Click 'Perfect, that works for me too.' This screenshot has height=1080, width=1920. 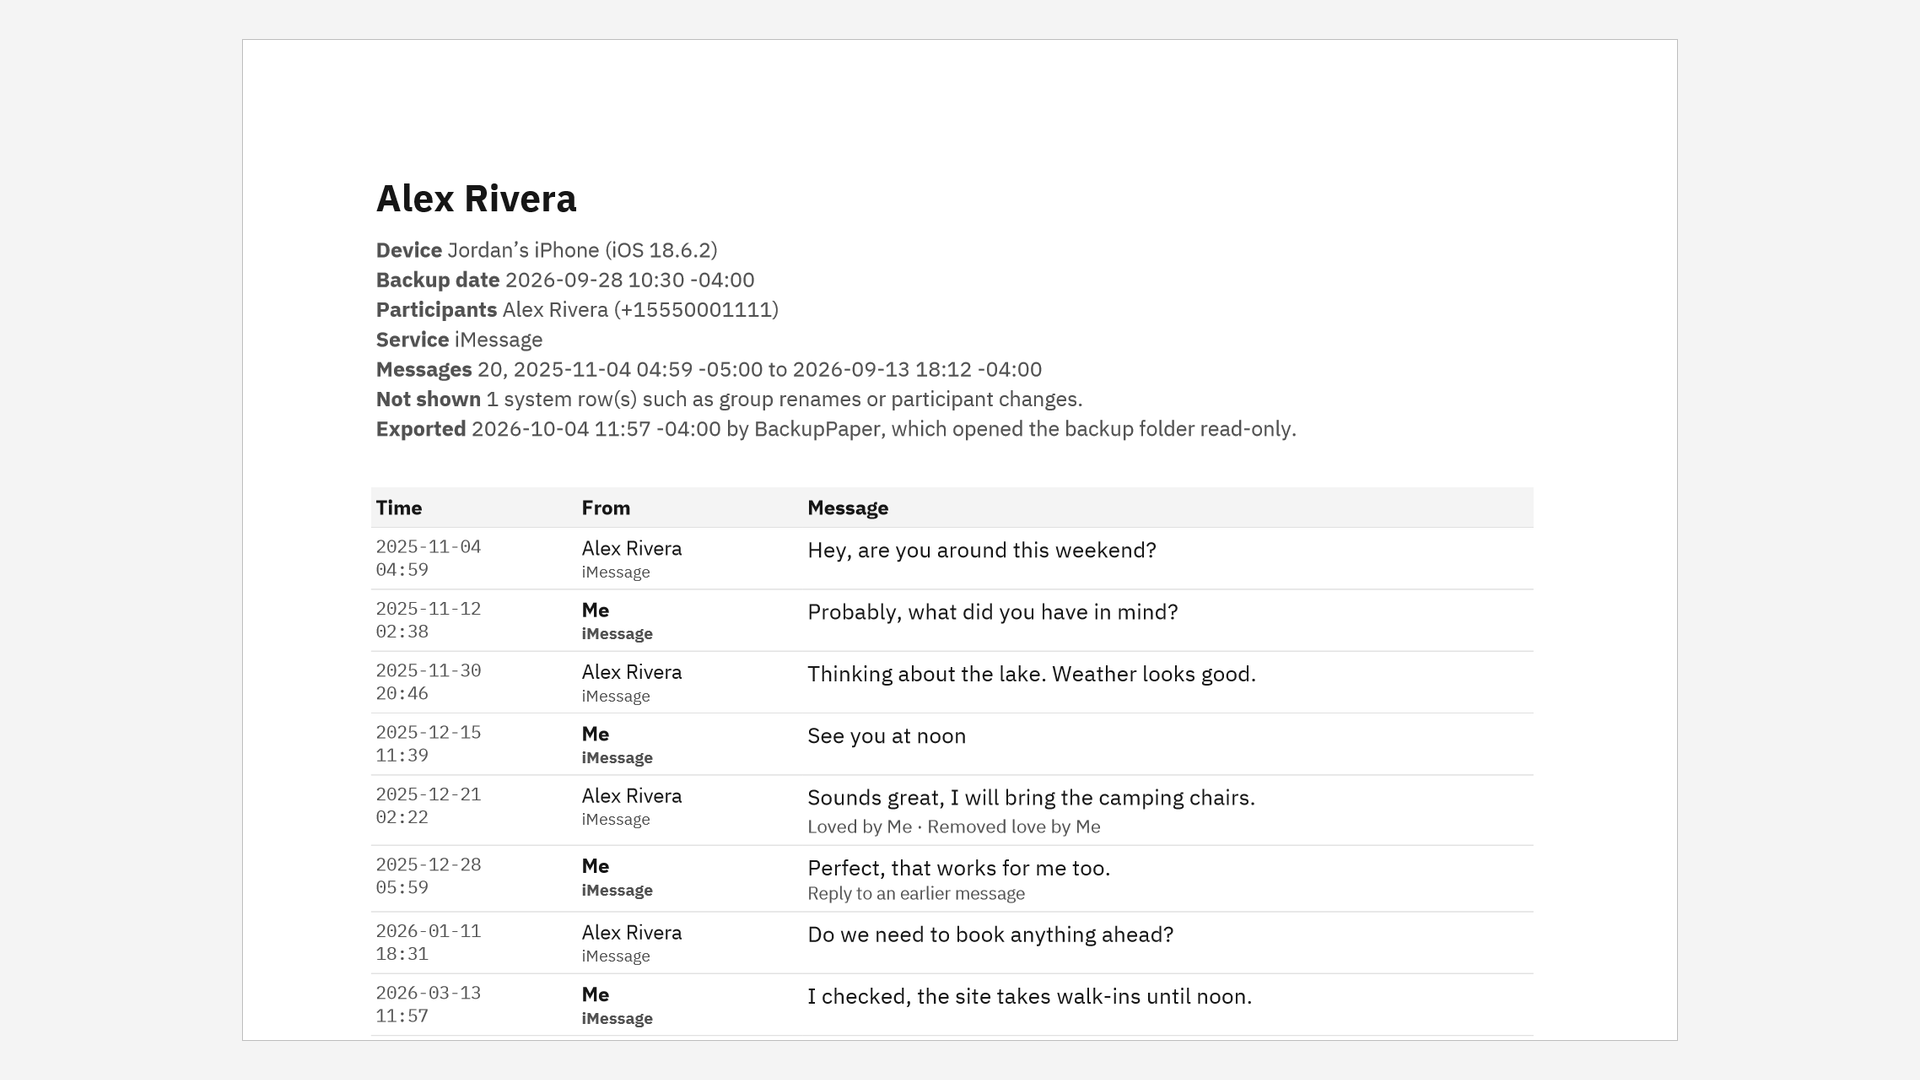959,868
